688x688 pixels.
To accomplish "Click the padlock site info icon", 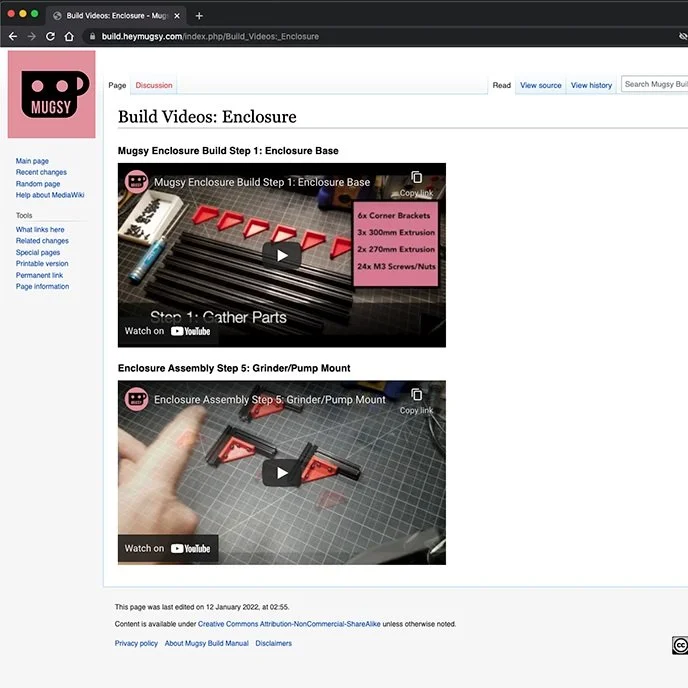I will pos(92,36).
